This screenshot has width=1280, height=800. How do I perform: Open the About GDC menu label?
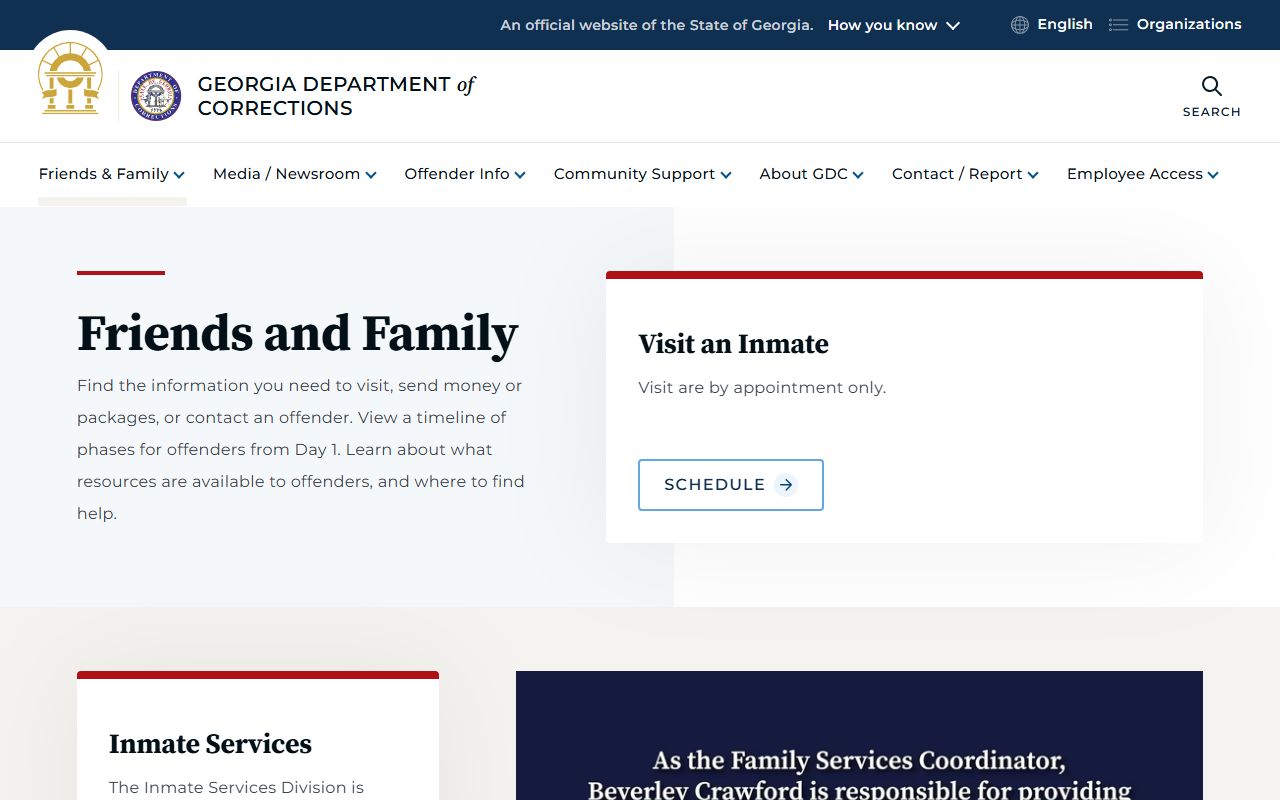pos(803,174)
